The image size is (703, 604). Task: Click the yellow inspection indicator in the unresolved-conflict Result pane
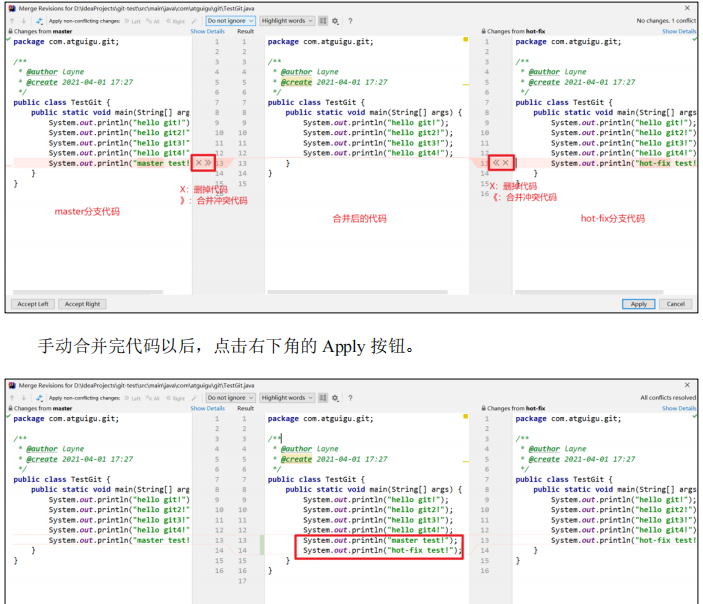click(465, 39)
